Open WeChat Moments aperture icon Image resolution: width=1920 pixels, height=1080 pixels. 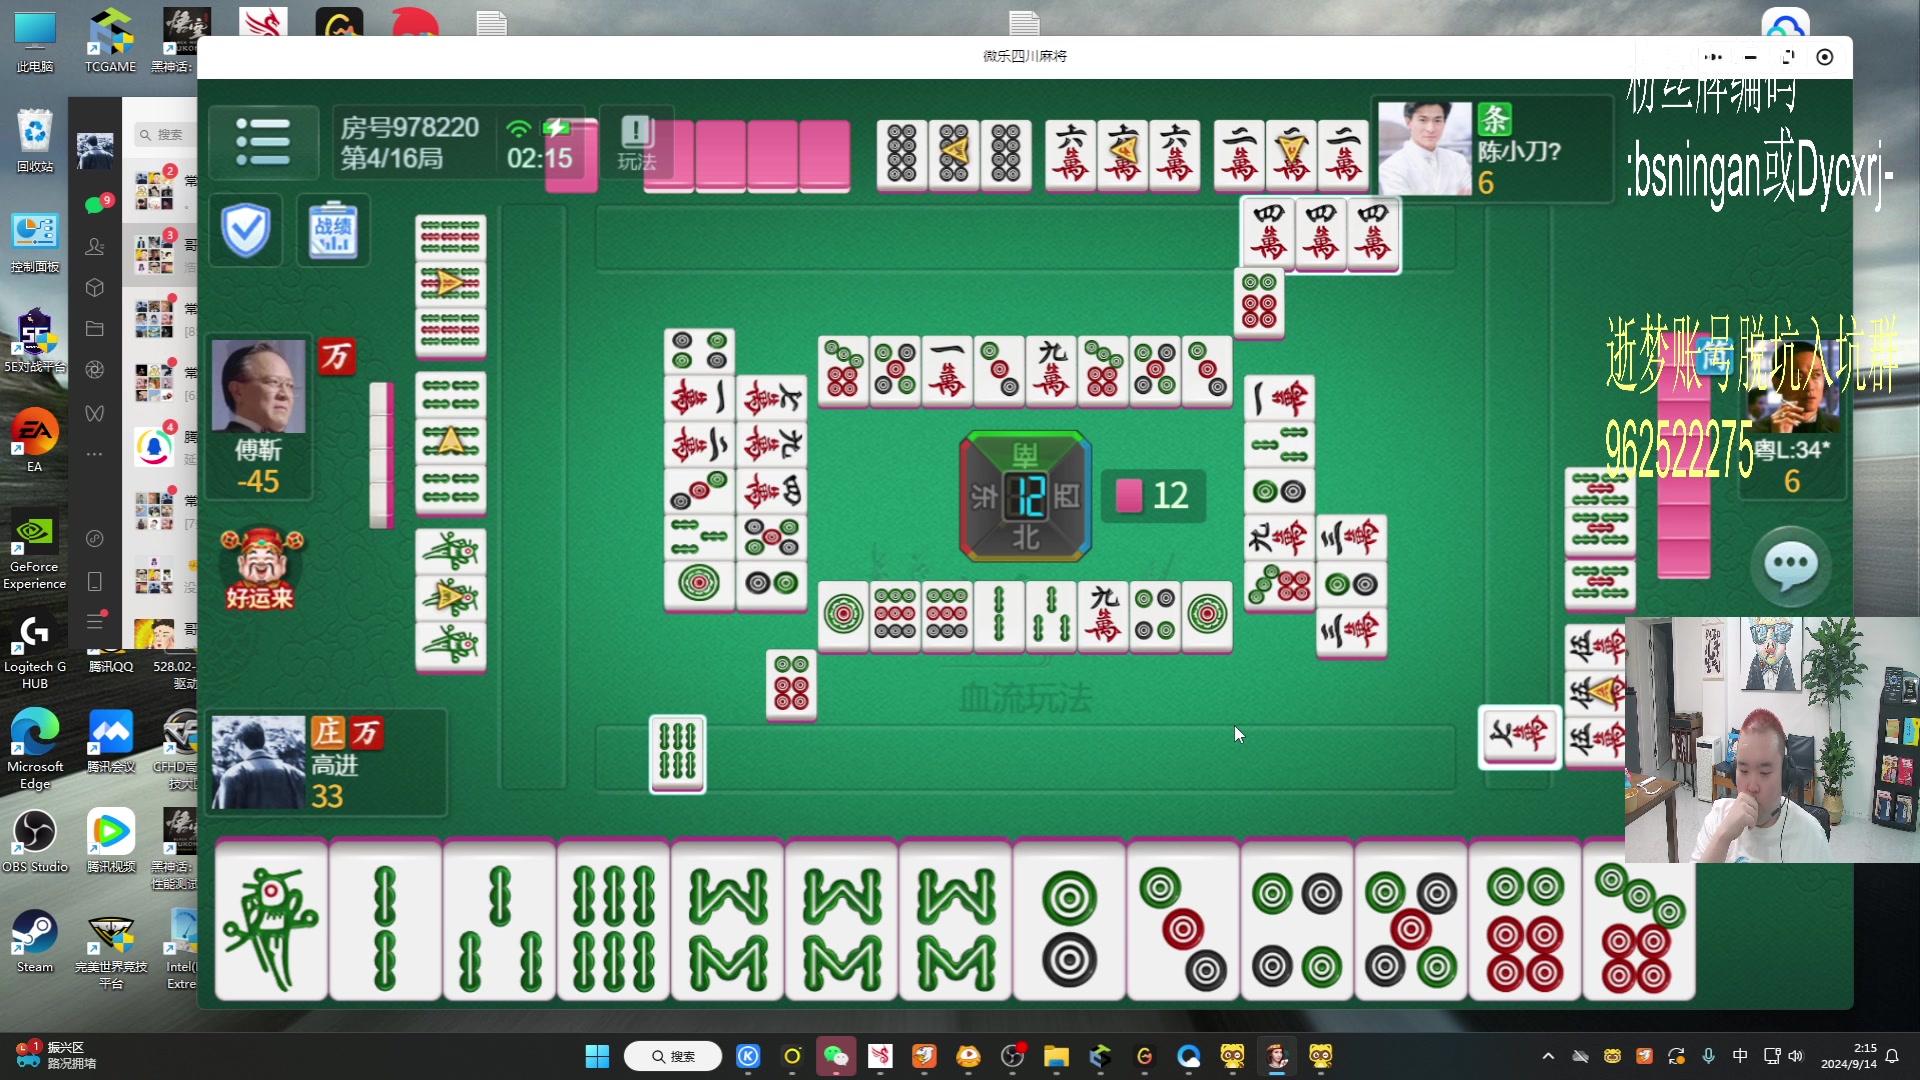coord(95,370)
